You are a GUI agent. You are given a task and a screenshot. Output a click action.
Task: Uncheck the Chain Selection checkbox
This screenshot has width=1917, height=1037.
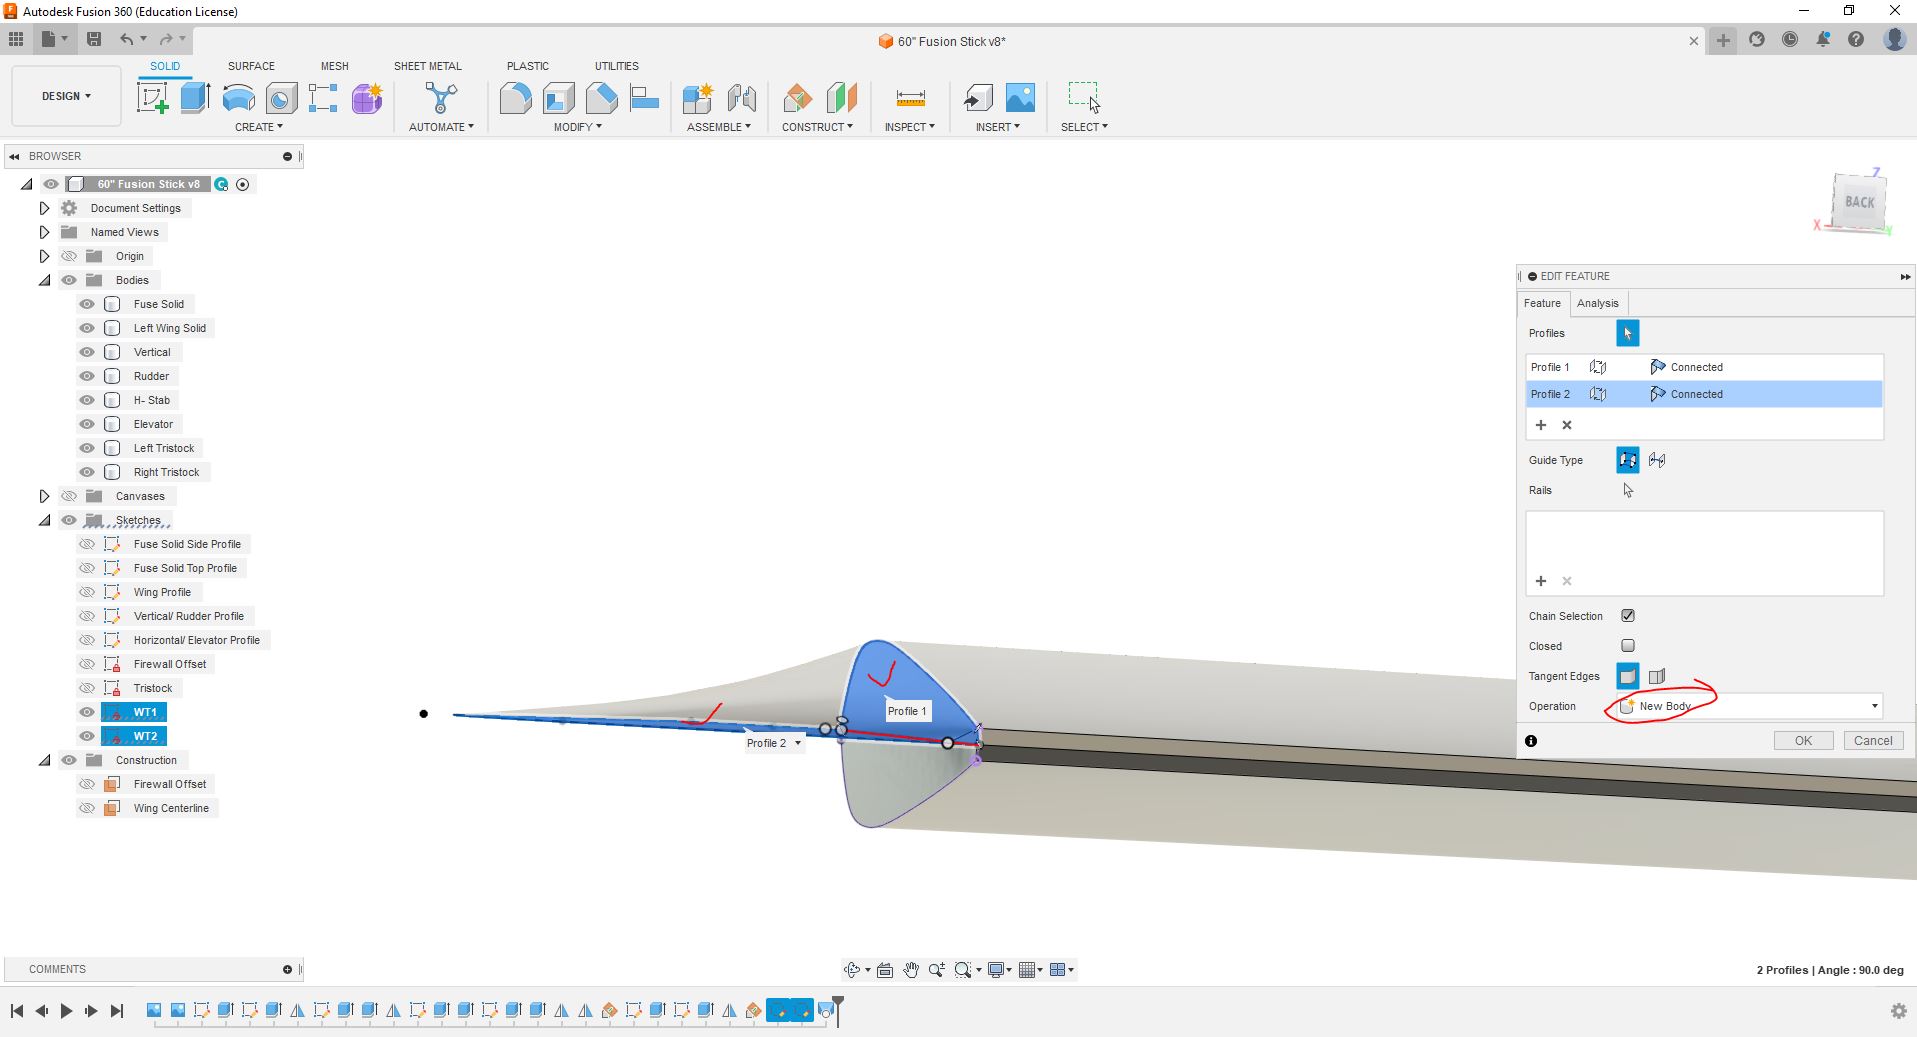[x=1628, y=616]
